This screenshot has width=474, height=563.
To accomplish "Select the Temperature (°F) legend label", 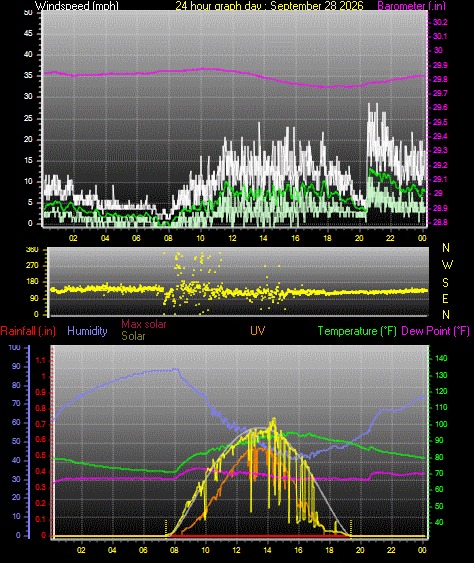I will (357, 331).
